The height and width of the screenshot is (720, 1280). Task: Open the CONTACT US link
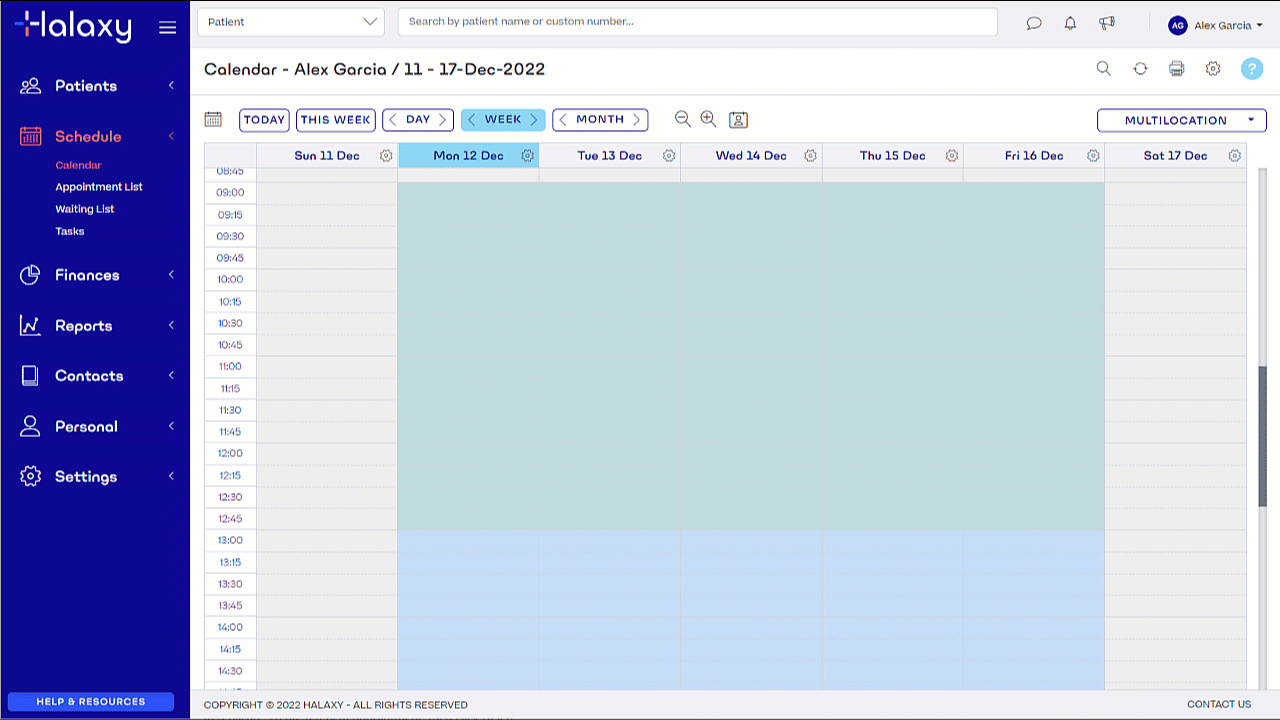point(1218,704)
